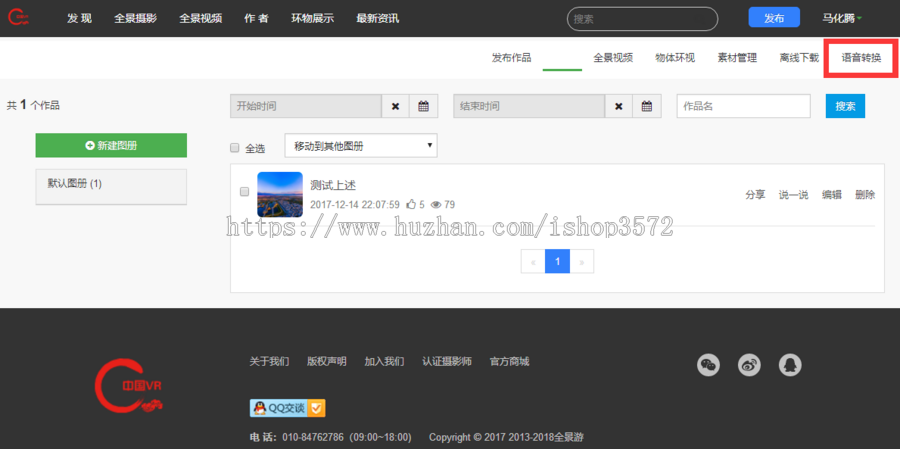Switch to the 发布作品 tab
The width and height of the screenshot is (900, 449).
pos(511,57)
